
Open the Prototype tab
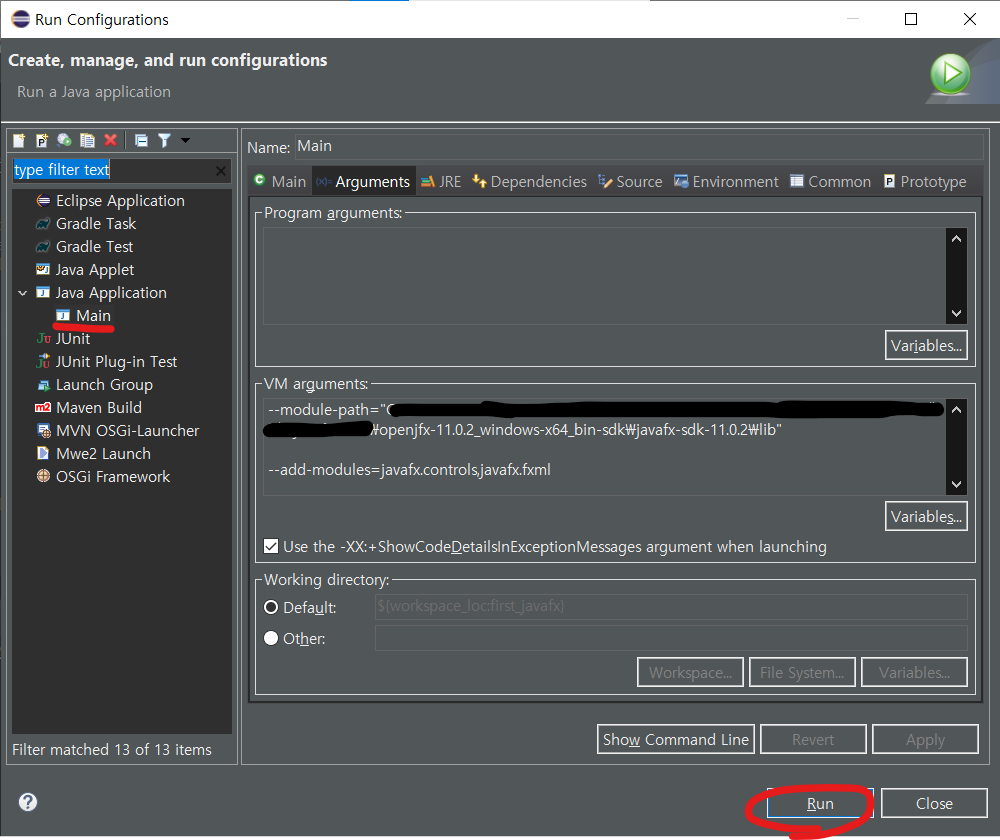925,182
